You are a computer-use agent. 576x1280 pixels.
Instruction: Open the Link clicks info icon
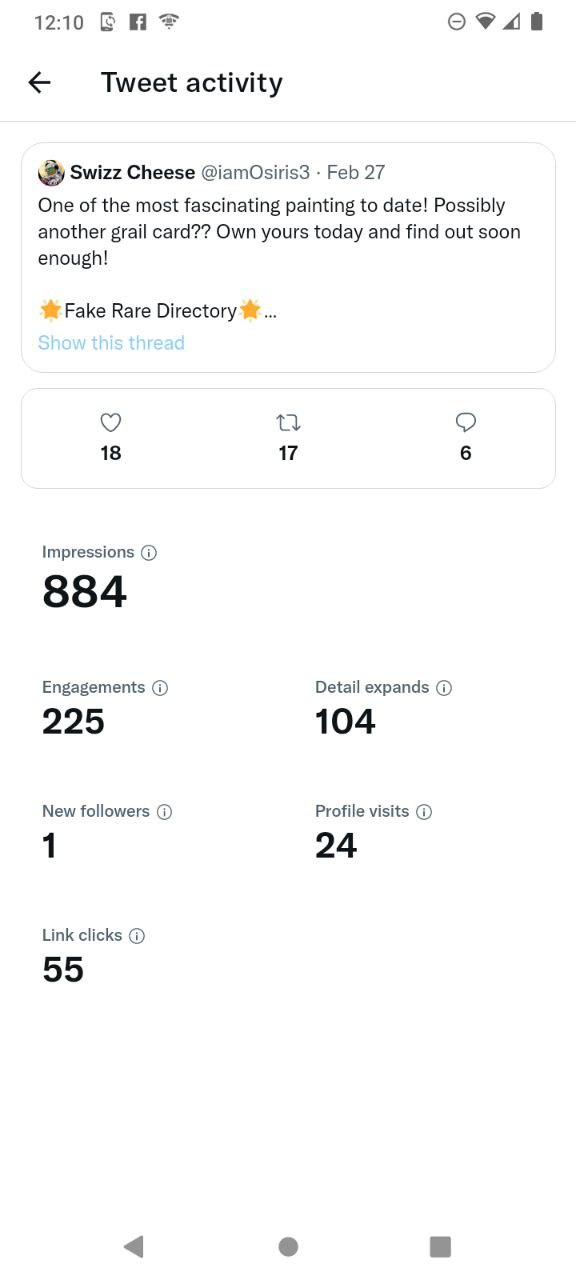[137, 936]
